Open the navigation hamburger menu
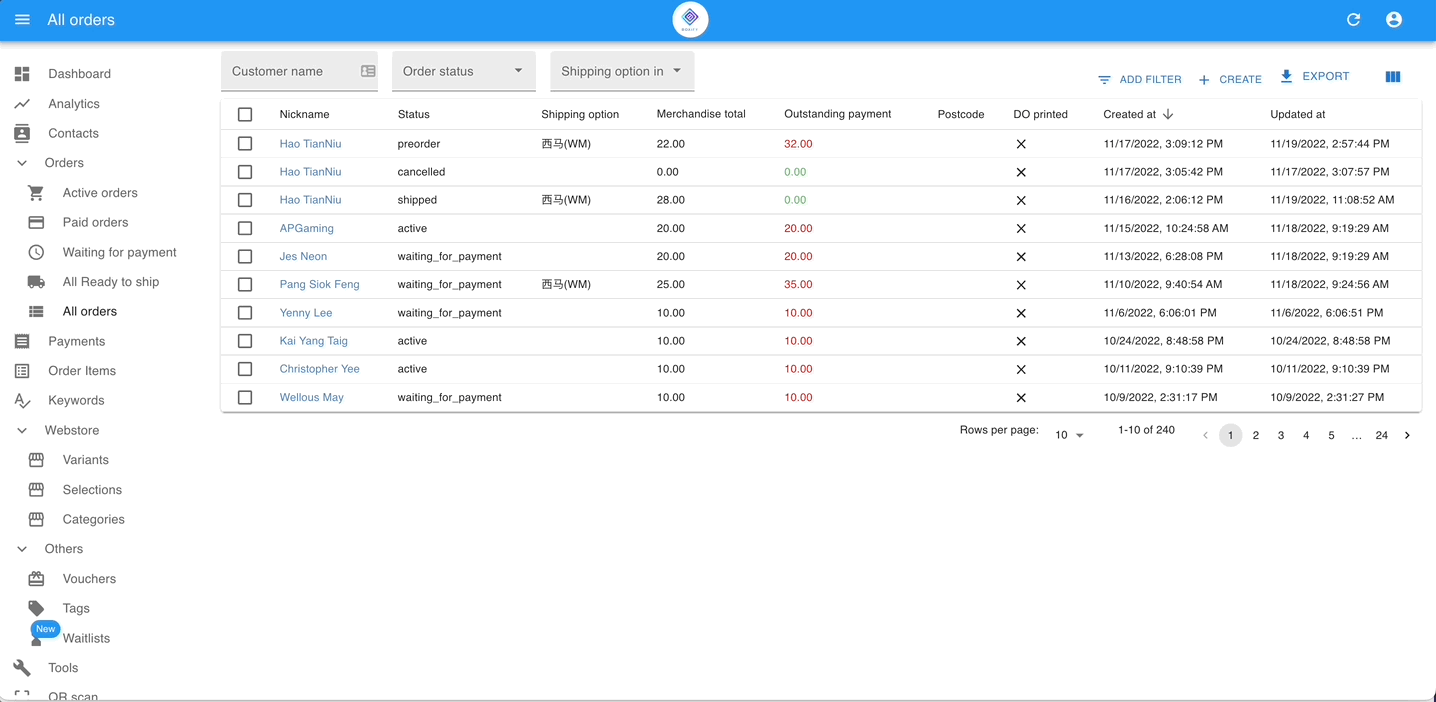The image size is (1436, 702). [x=22, y=19]
